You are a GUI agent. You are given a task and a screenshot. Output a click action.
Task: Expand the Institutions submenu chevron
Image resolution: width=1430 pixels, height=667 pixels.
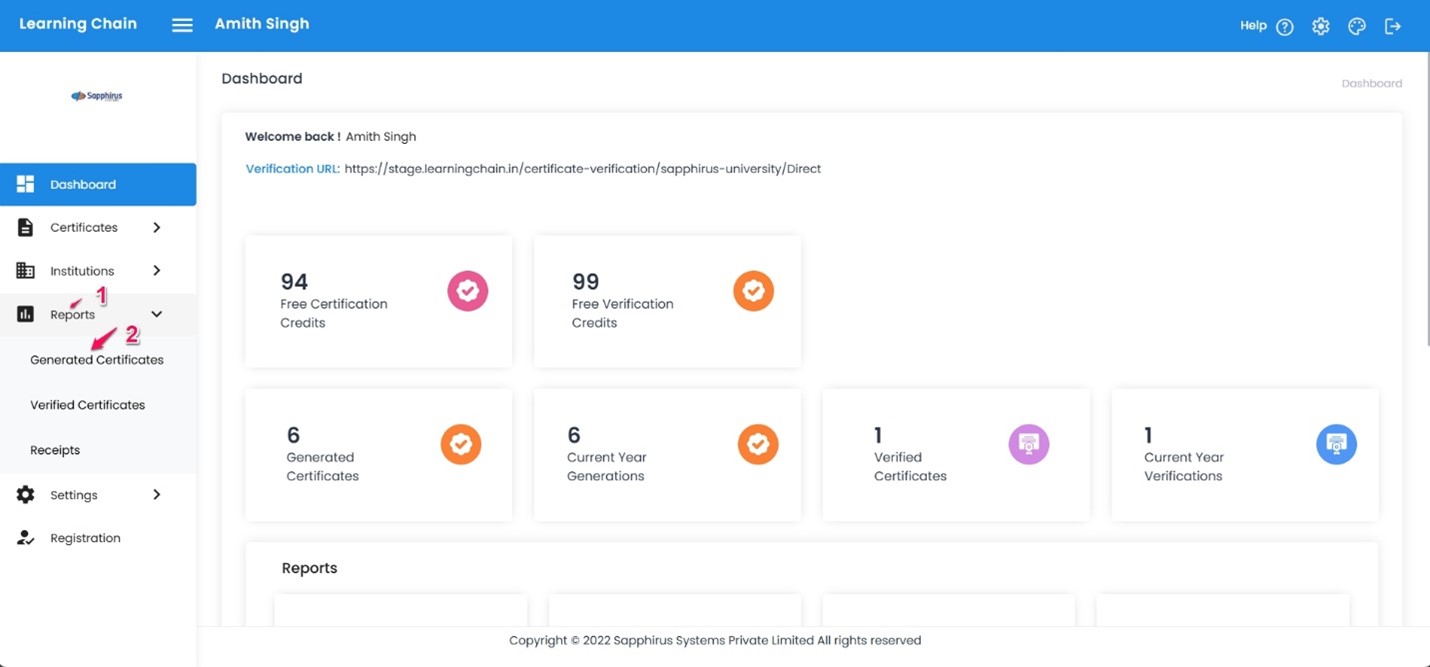point(156,271)
